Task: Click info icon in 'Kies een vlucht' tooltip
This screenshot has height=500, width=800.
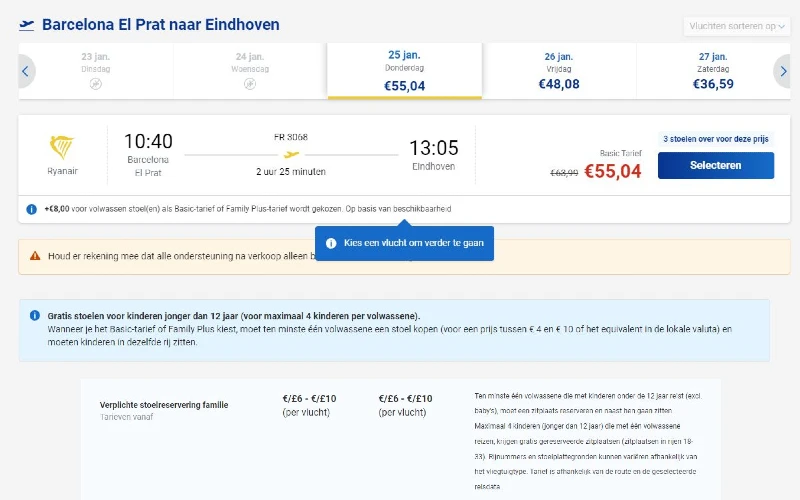Action: (x=331, y=243)
